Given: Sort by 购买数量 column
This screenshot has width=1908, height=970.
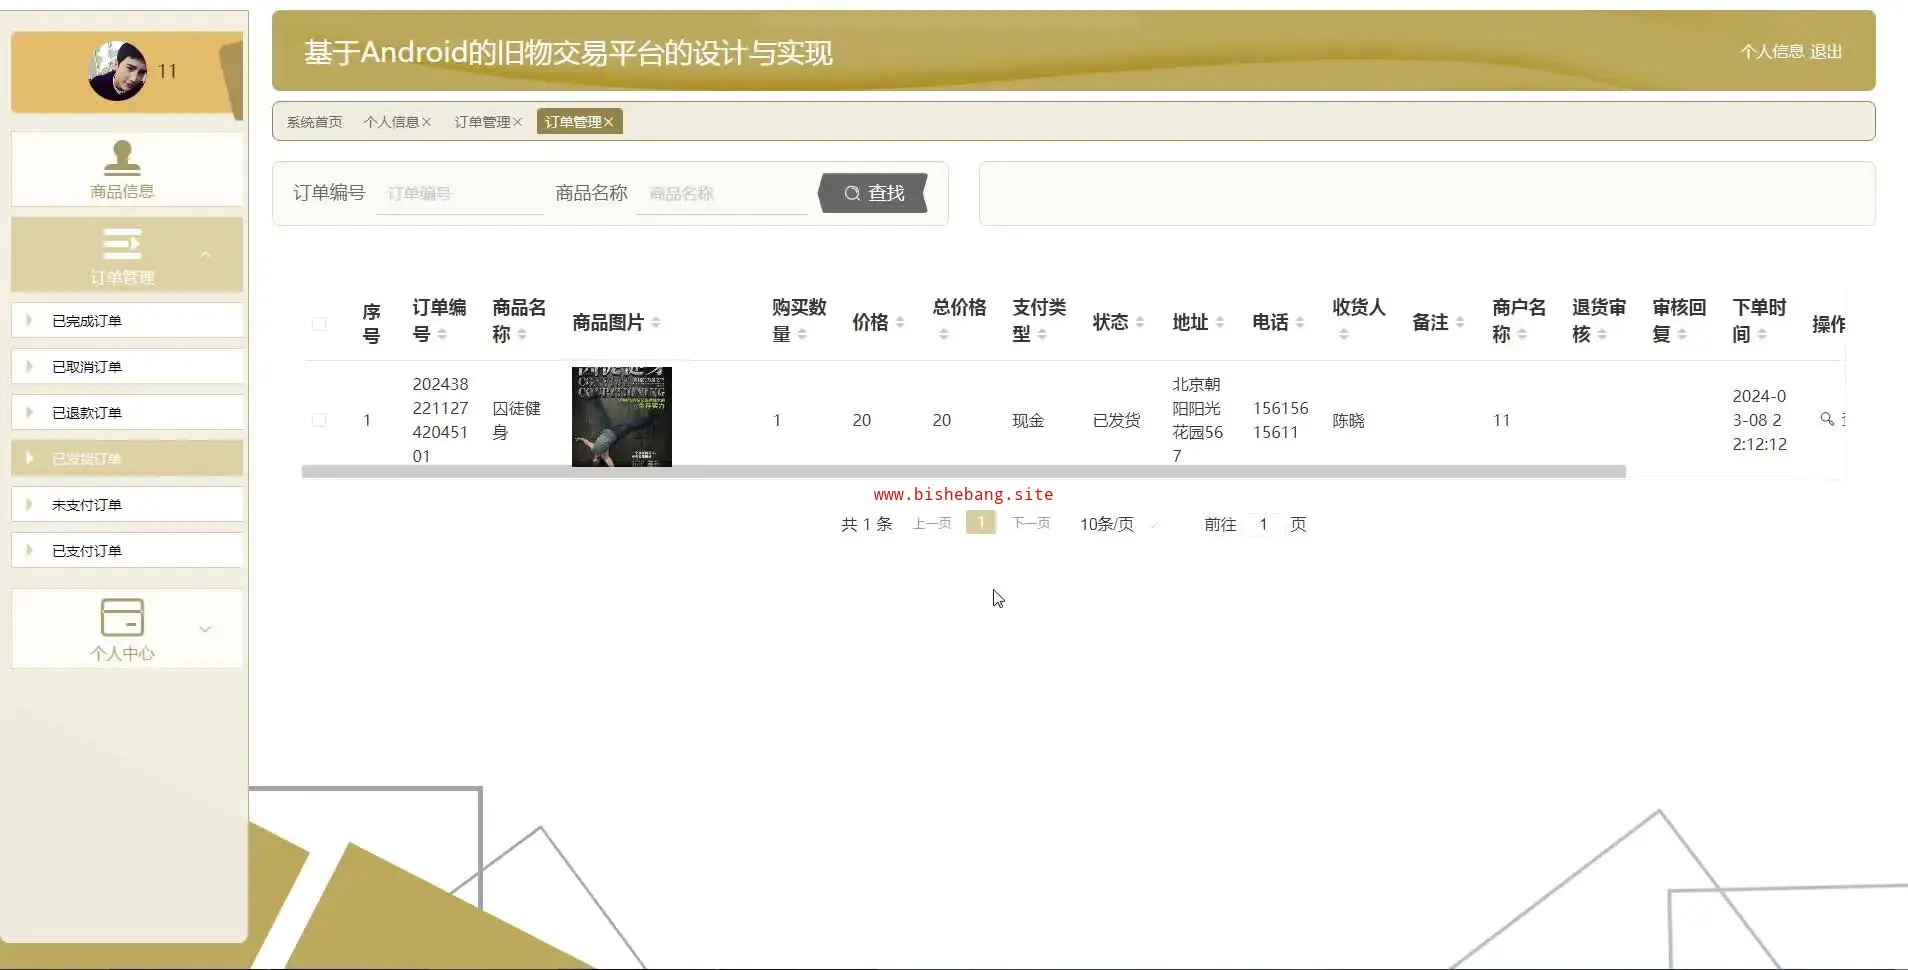Looking at the screenshot, I should point(802,334).
